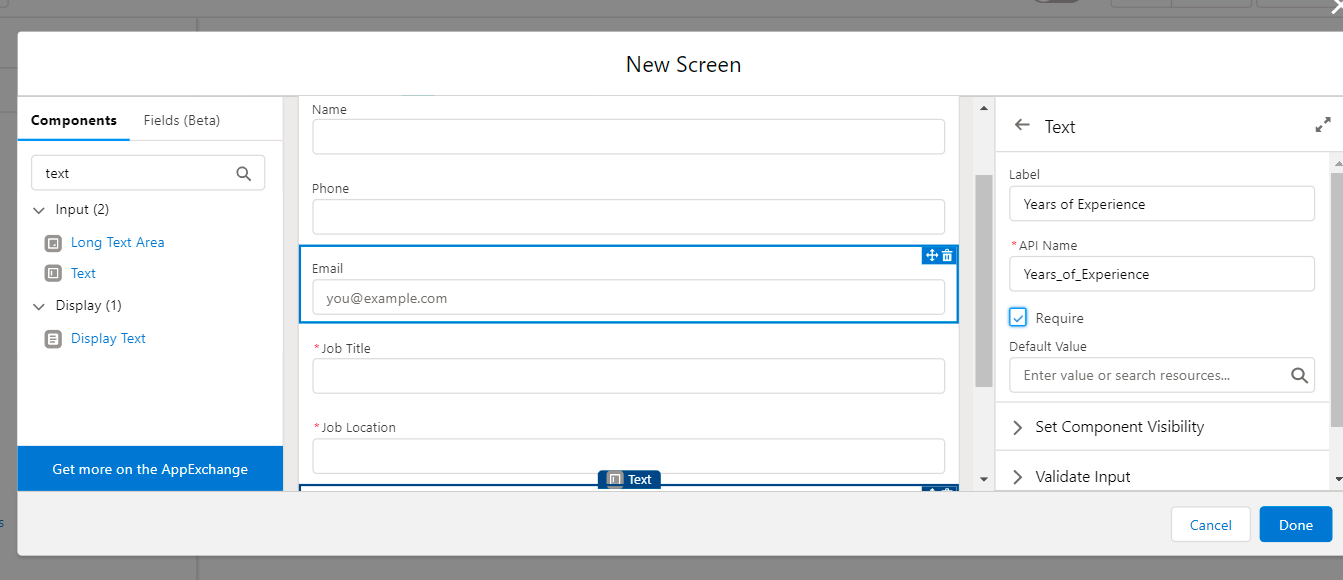
Task: Click the Display Text component icon
Action: point(53,339)
